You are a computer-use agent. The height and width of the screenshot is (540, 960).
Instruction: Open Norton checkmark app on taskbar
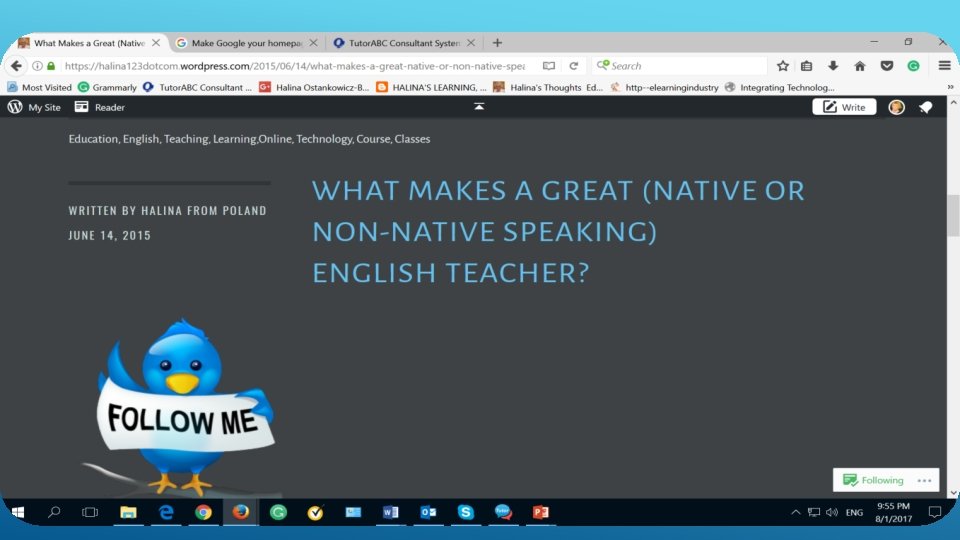pos(315,512)
